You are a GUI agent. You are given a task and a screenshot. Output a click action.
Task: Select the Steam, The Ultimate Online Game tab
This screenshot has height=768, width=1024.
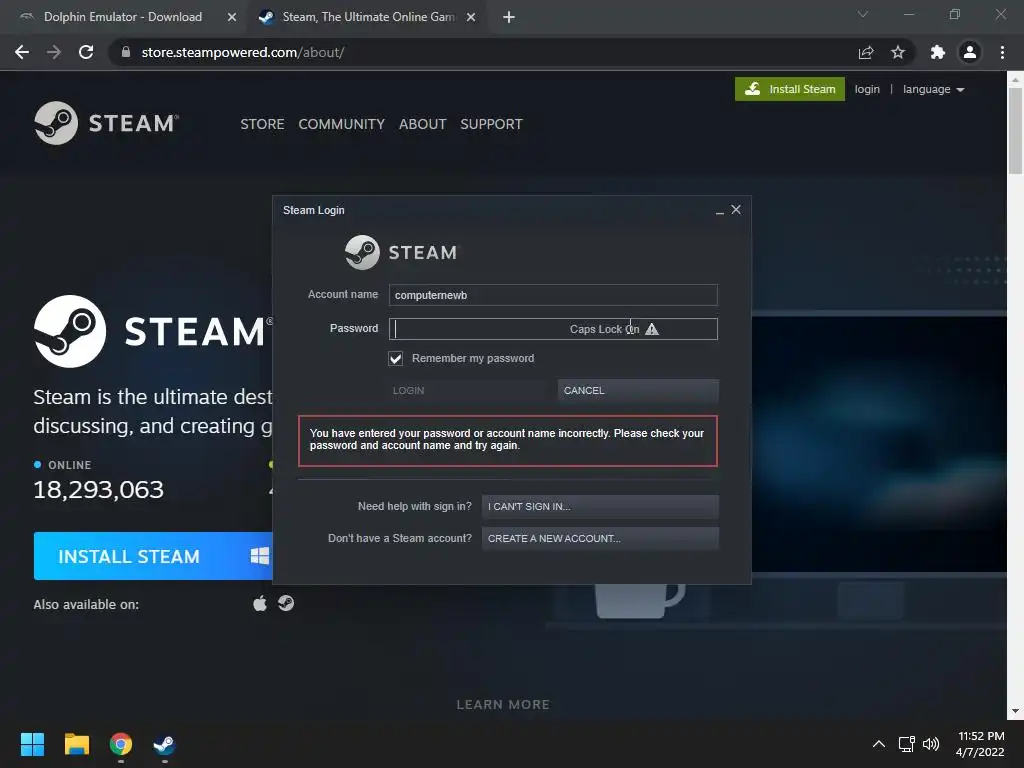tap(368, 17)
